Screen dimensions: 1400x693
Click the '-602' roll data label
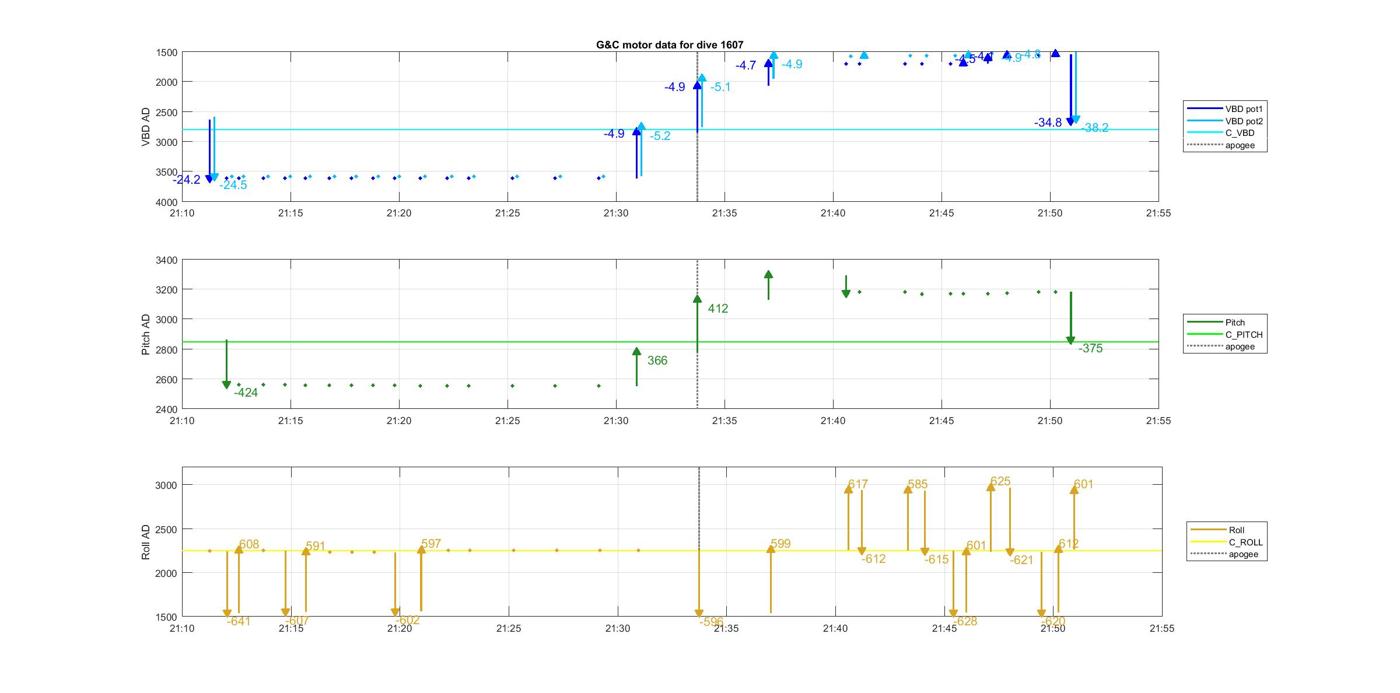click(x=408, y=621)
